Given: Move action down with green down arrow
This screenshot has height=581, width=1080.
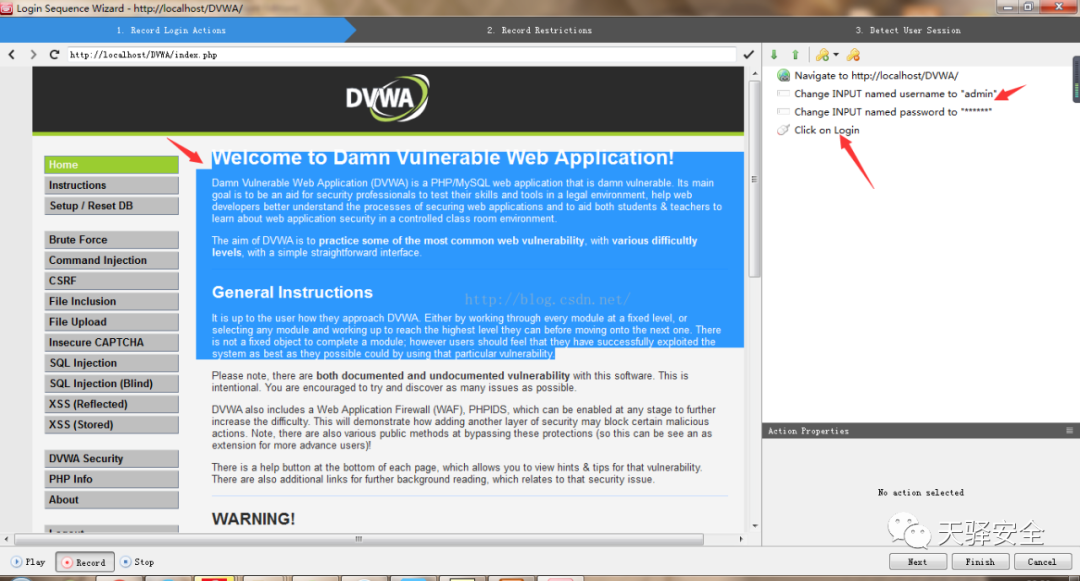Looking at the screenshot, I should coord(774,54).
